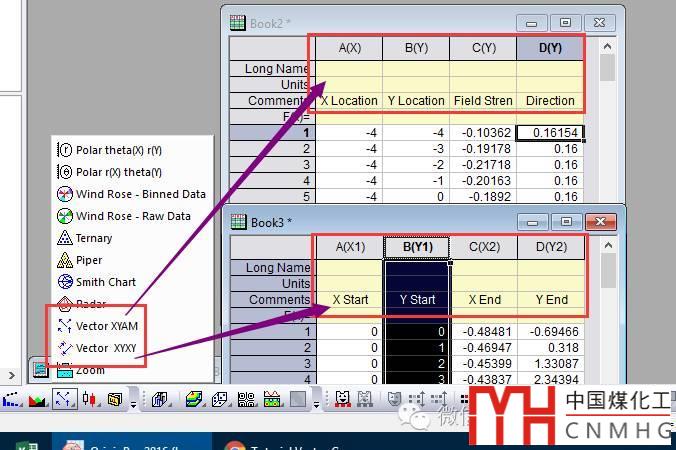Click cell containing 0.16154 in Book2
The height and width of the screenshot is (450, 676).
(550, 132)
